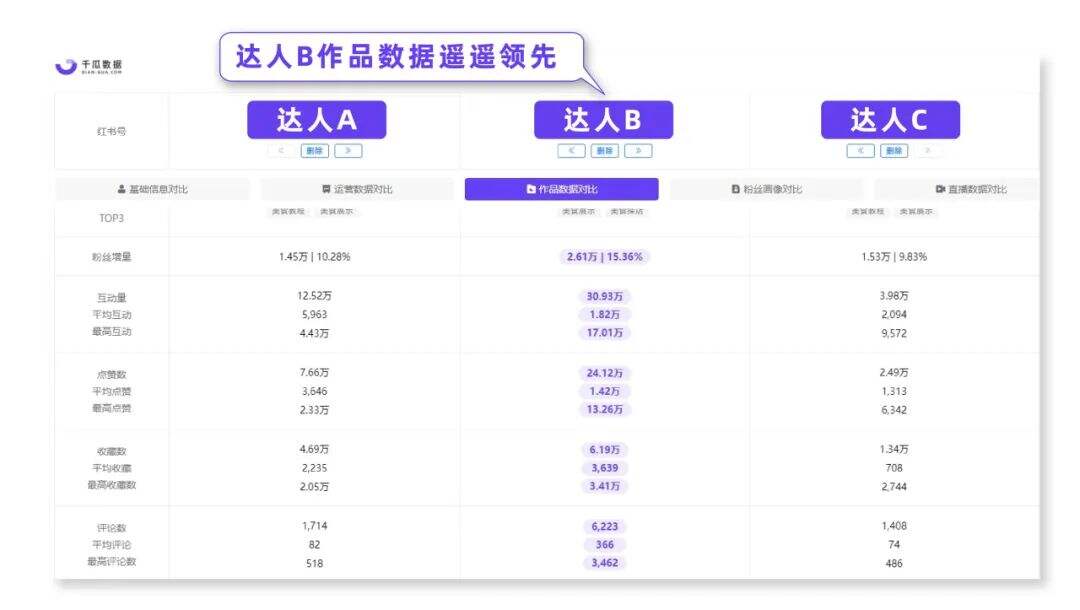
Task: Click the 12.52万 interaction value
Action: click(x=315, y=296)
